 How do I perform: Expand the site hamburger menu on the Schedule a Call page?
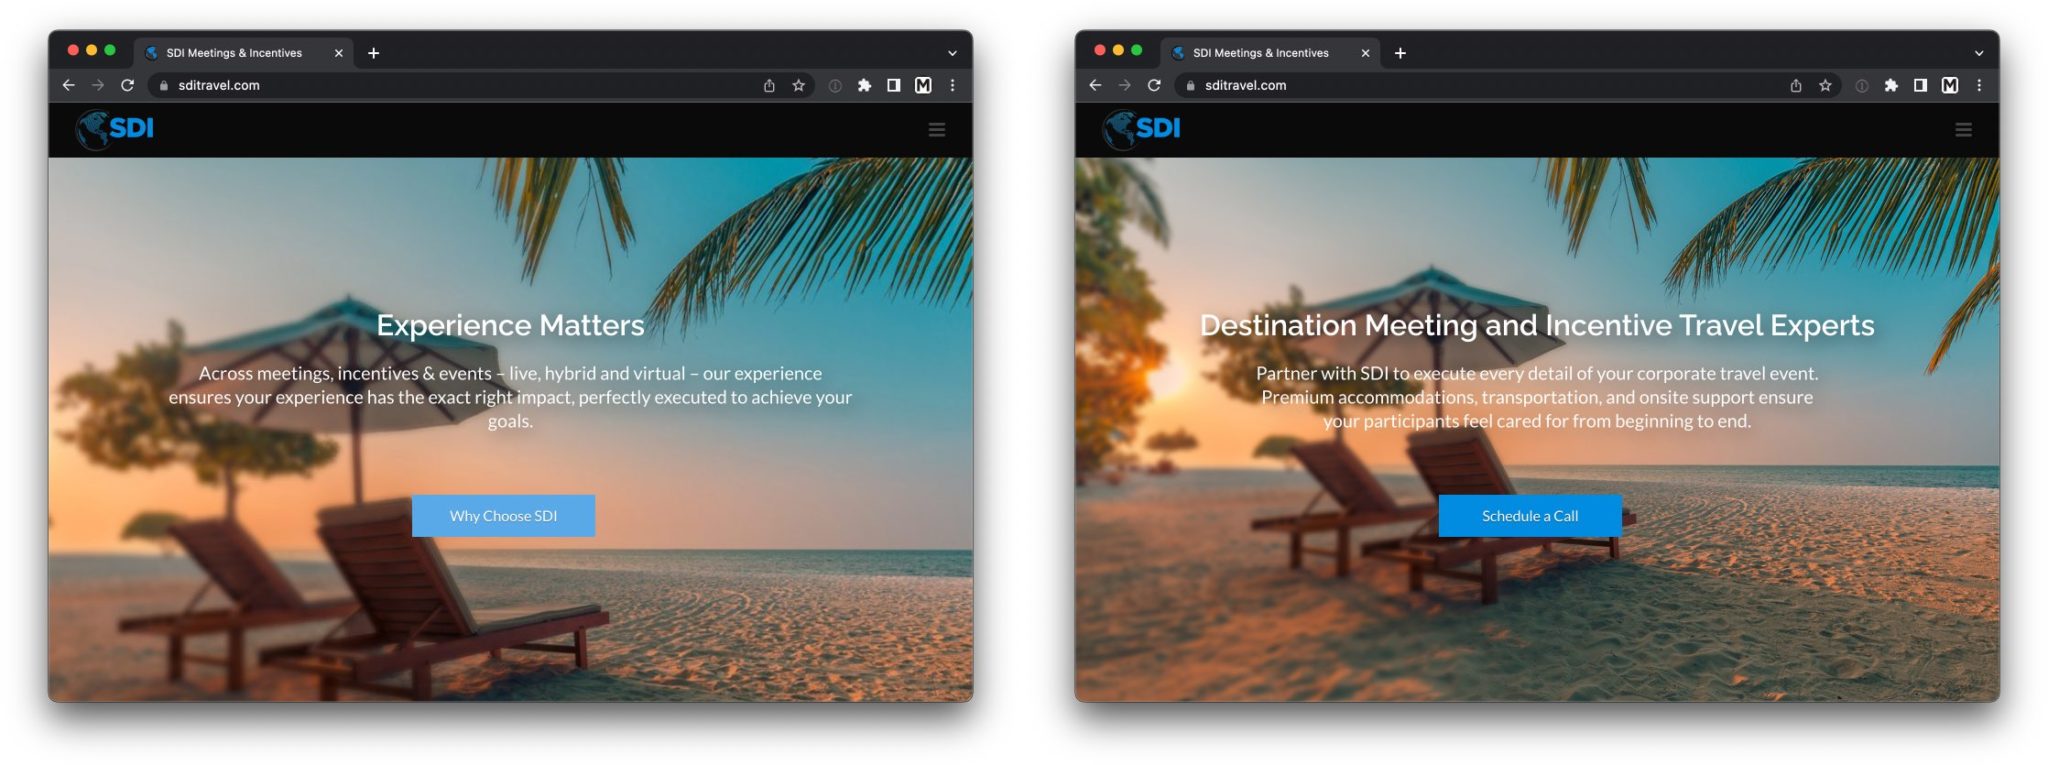(1963, 130)
